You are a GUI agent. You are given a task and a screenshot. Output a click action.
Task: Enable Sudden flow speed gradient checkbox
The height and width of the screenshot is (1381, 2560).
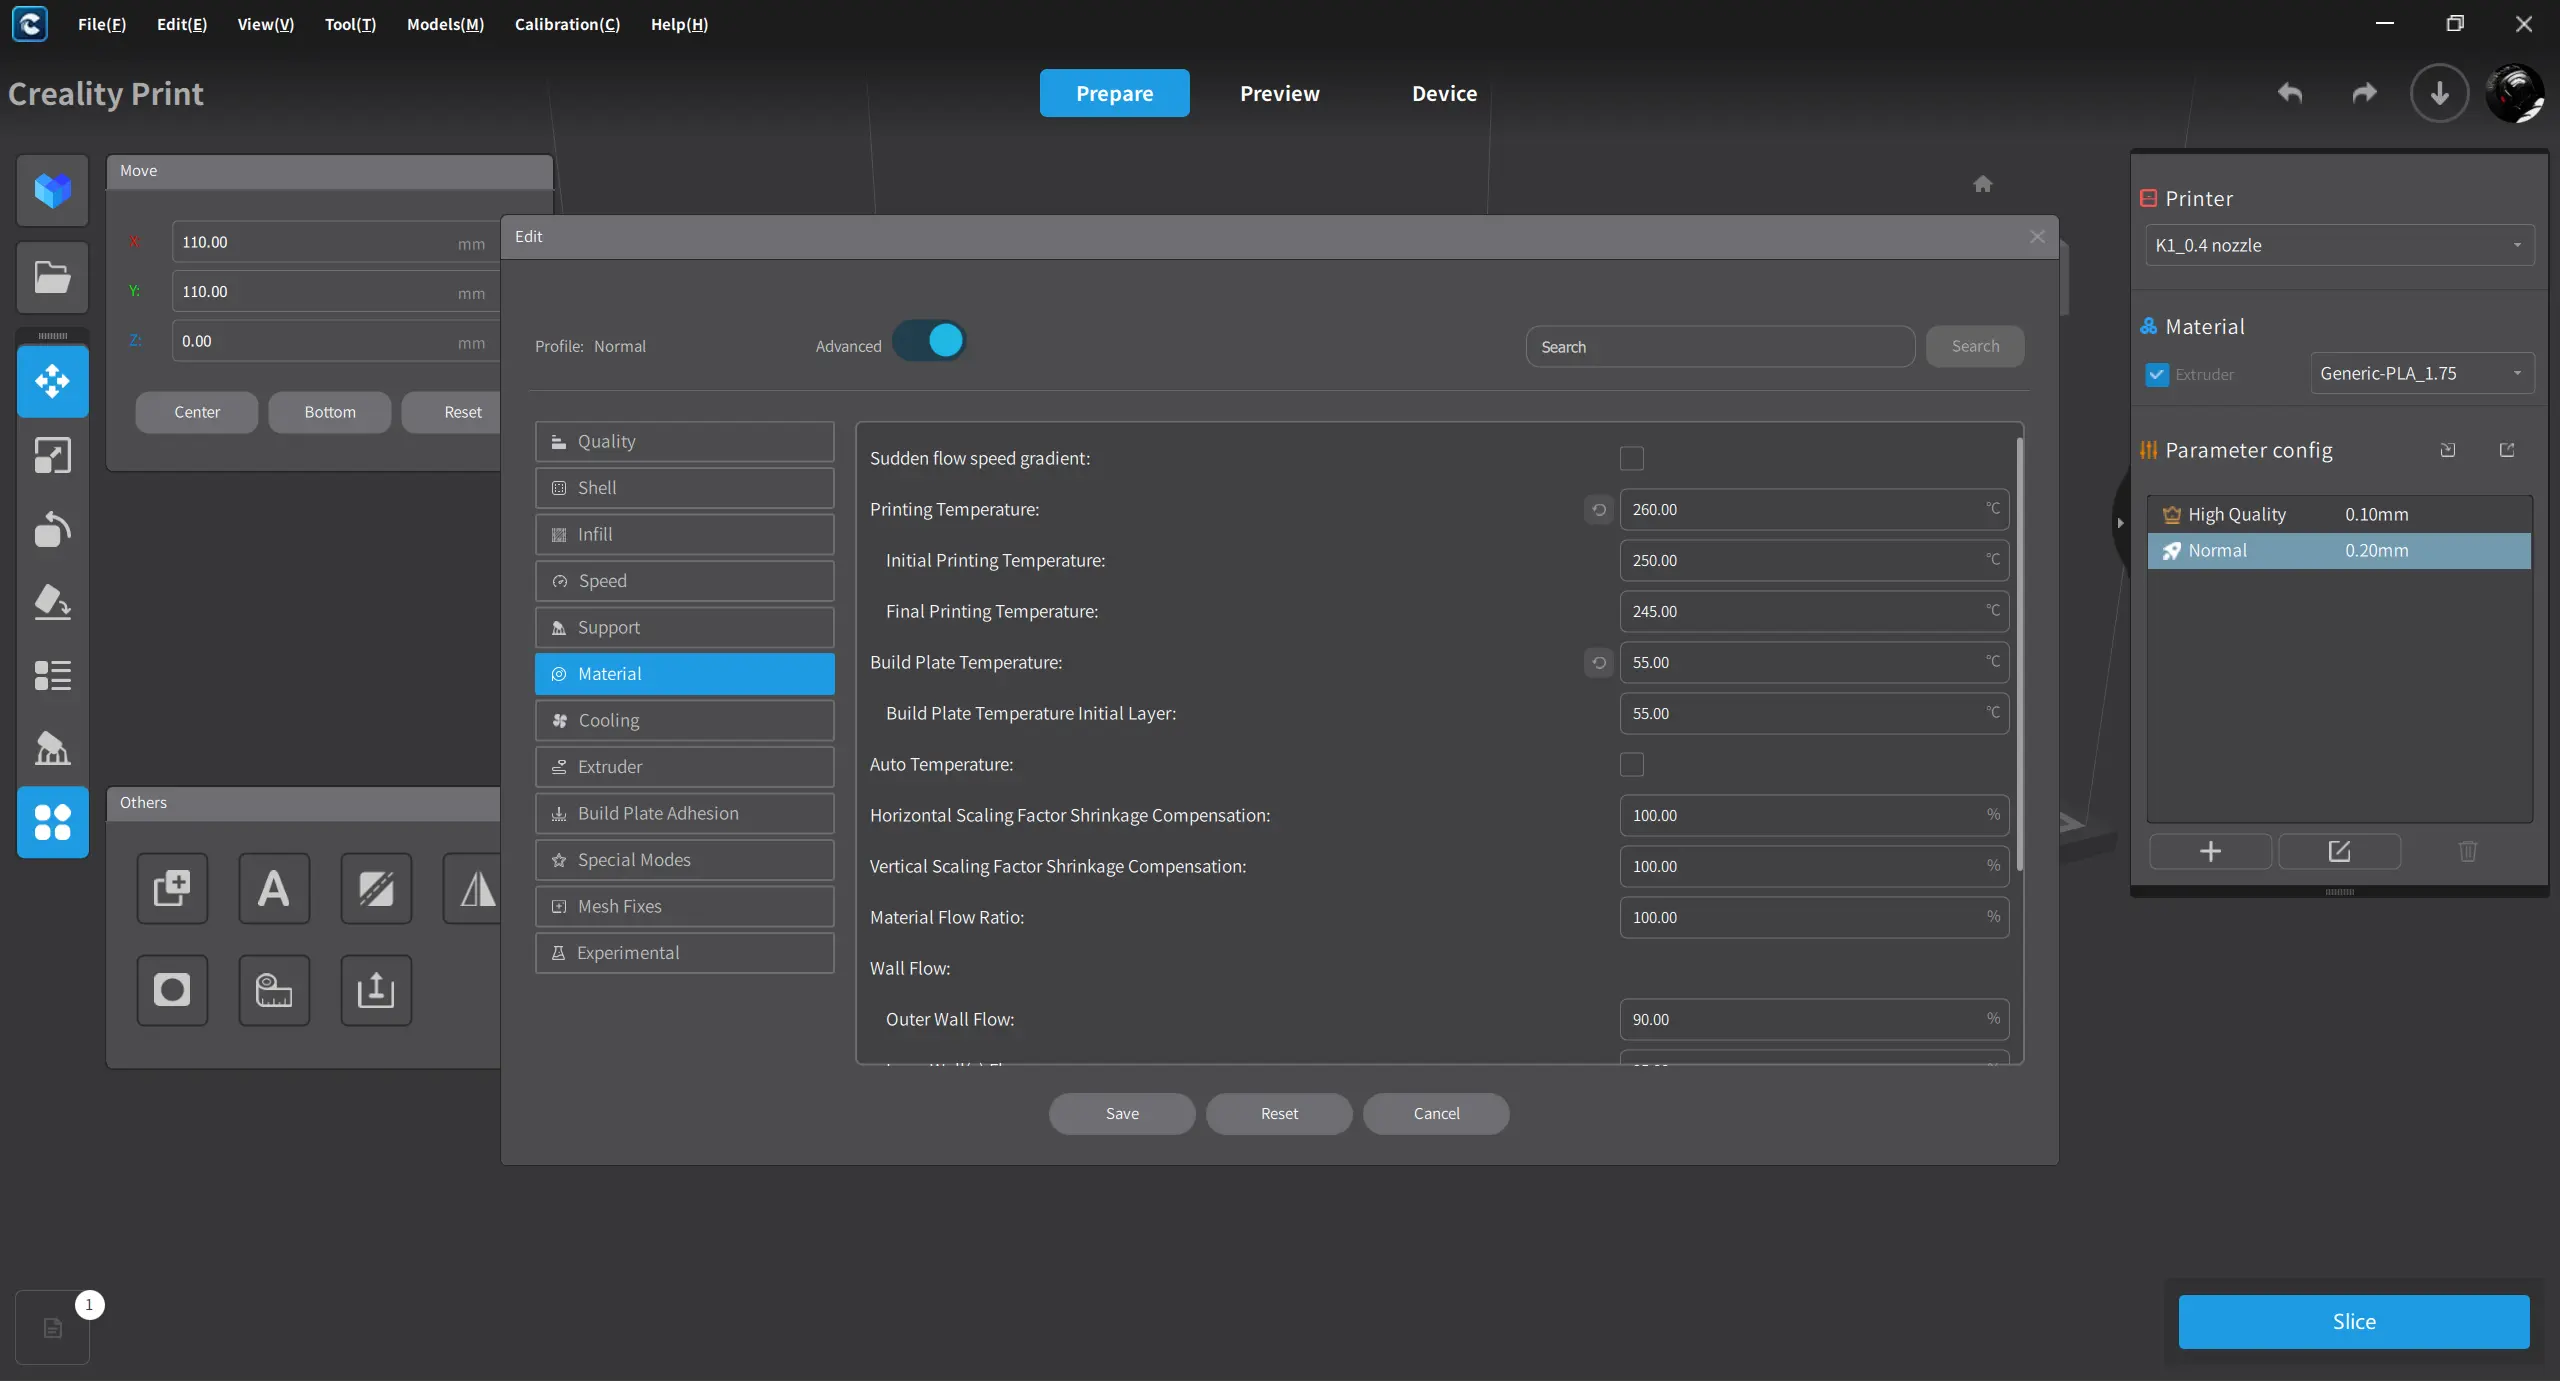click(x=1632, y=459)
